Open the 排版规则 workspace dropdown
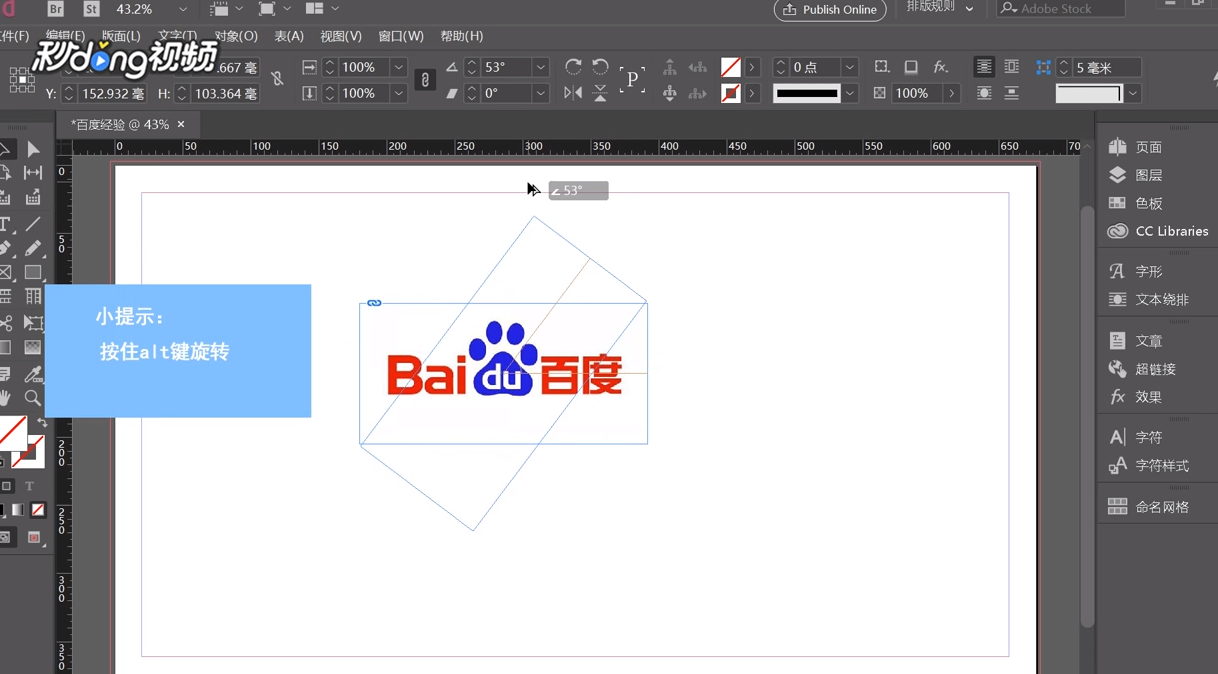 [940, 7]
